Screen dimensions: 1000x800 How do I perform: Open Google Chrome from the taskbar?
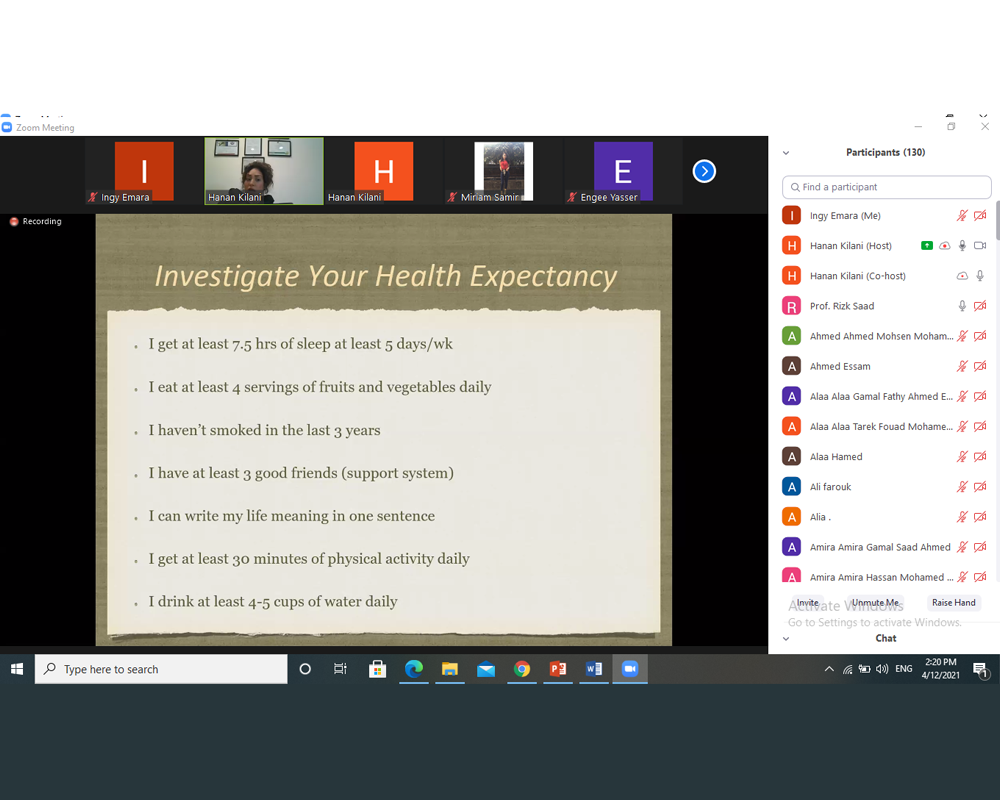point(522,669)
